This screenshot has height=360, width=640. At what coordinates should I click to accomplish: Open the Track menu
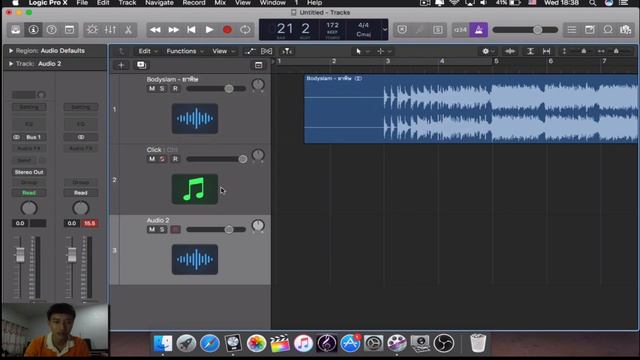pos(127,3)
